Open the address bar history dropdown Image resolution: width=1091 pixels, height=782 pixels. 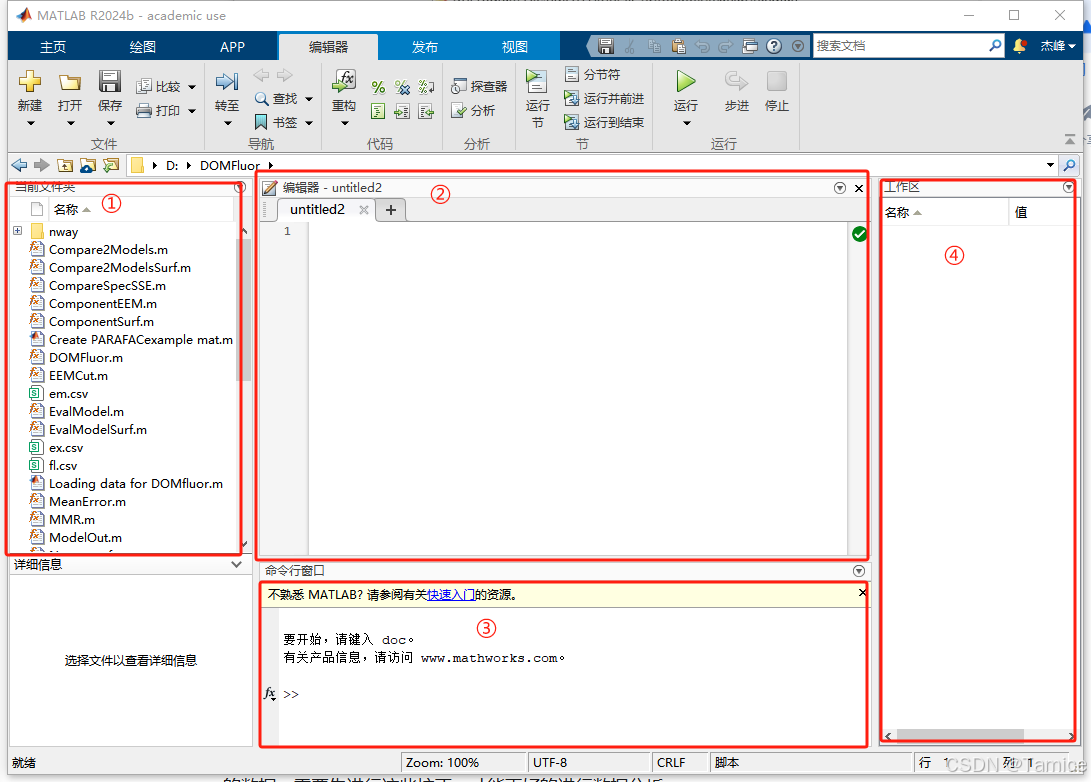point(1050,165)
